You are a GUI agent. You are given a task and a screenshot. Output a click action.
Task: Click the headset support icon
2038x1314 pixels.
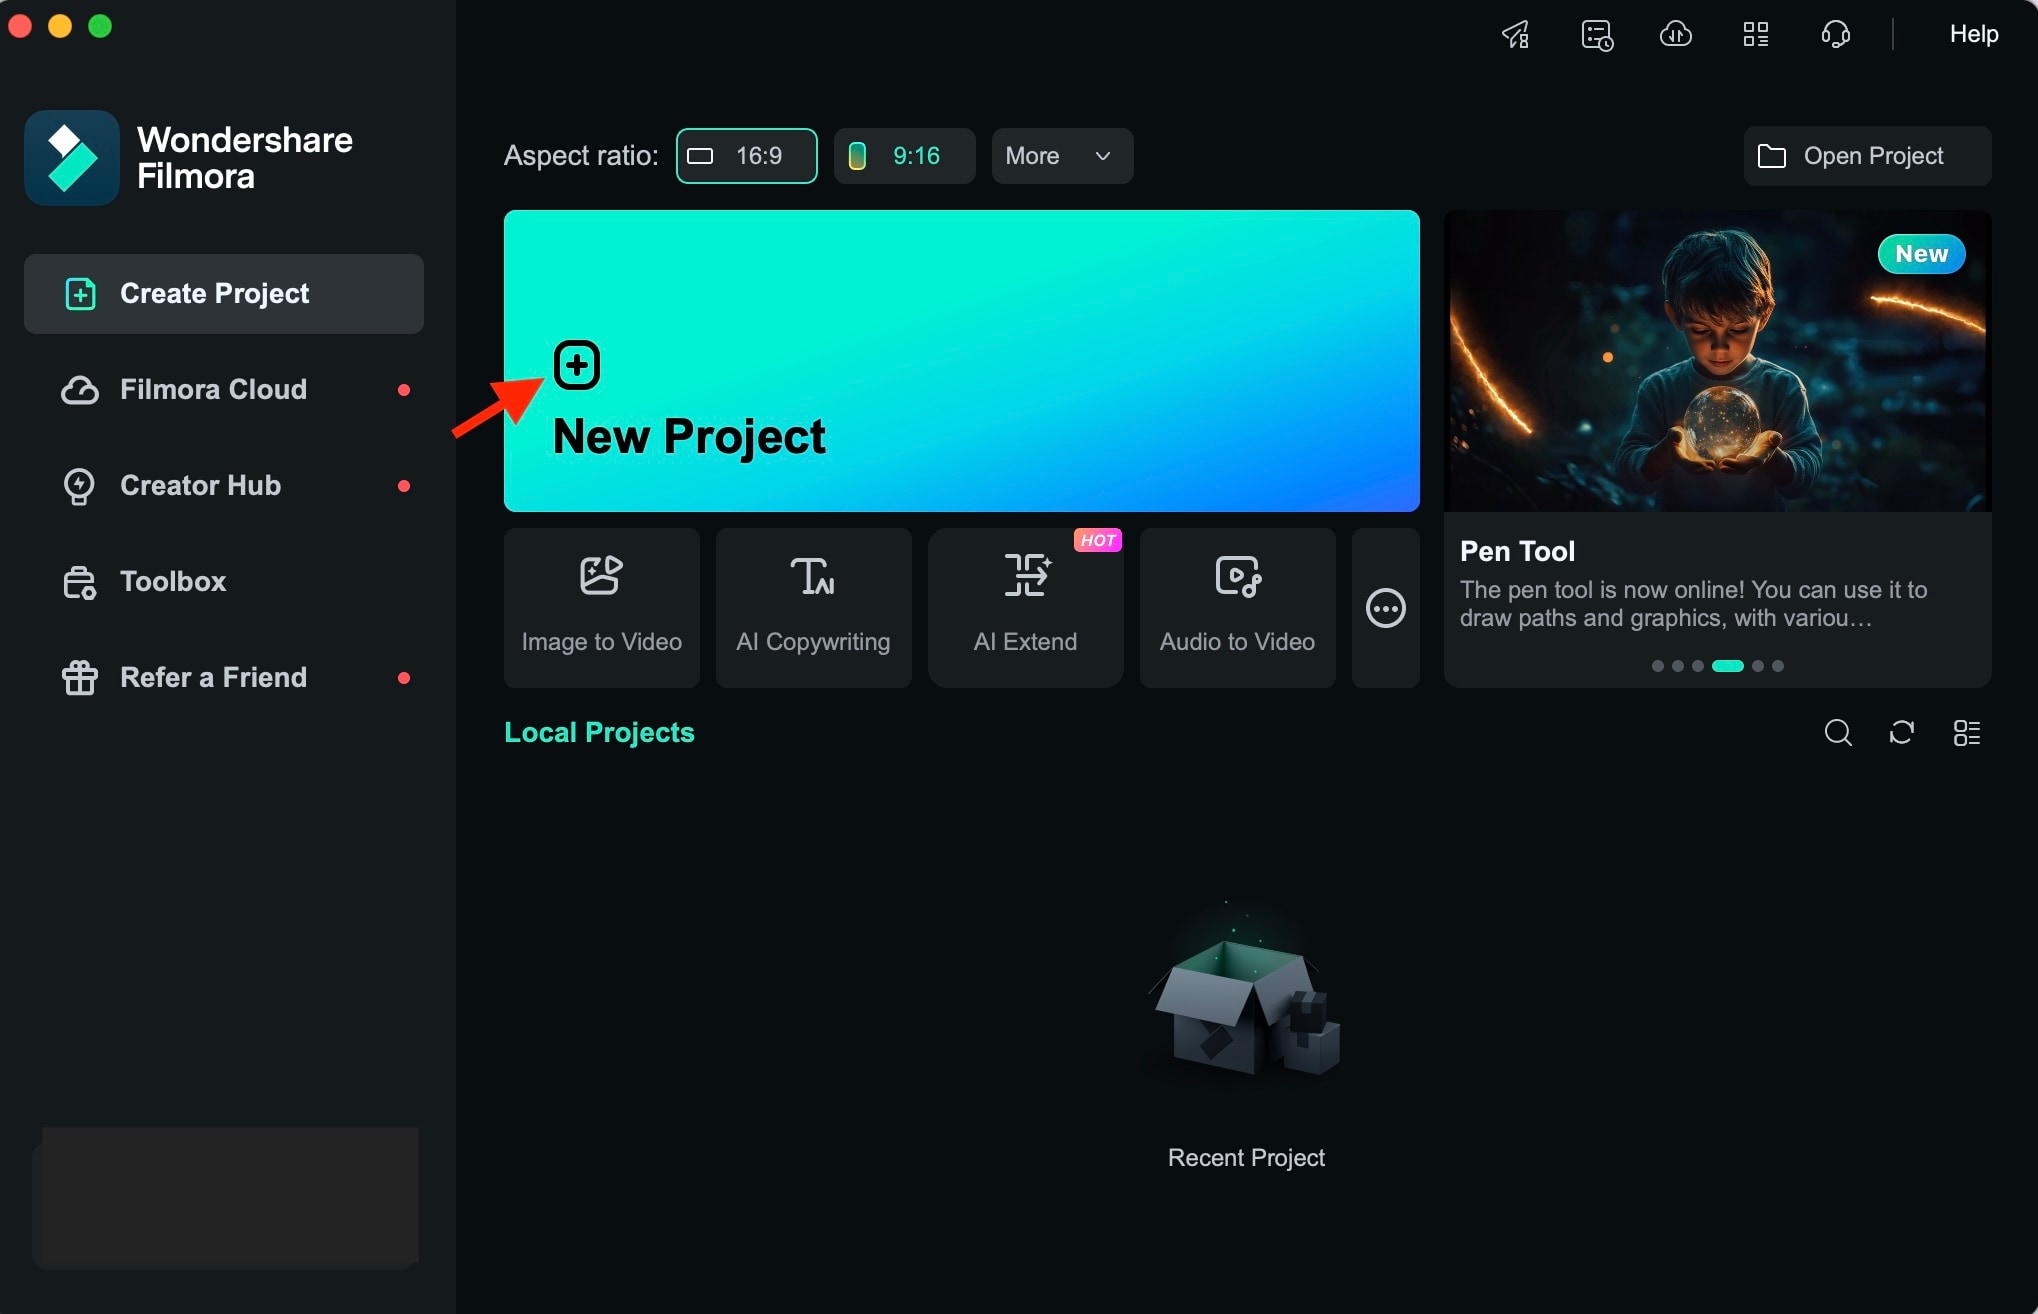(x=1835, y=35)
